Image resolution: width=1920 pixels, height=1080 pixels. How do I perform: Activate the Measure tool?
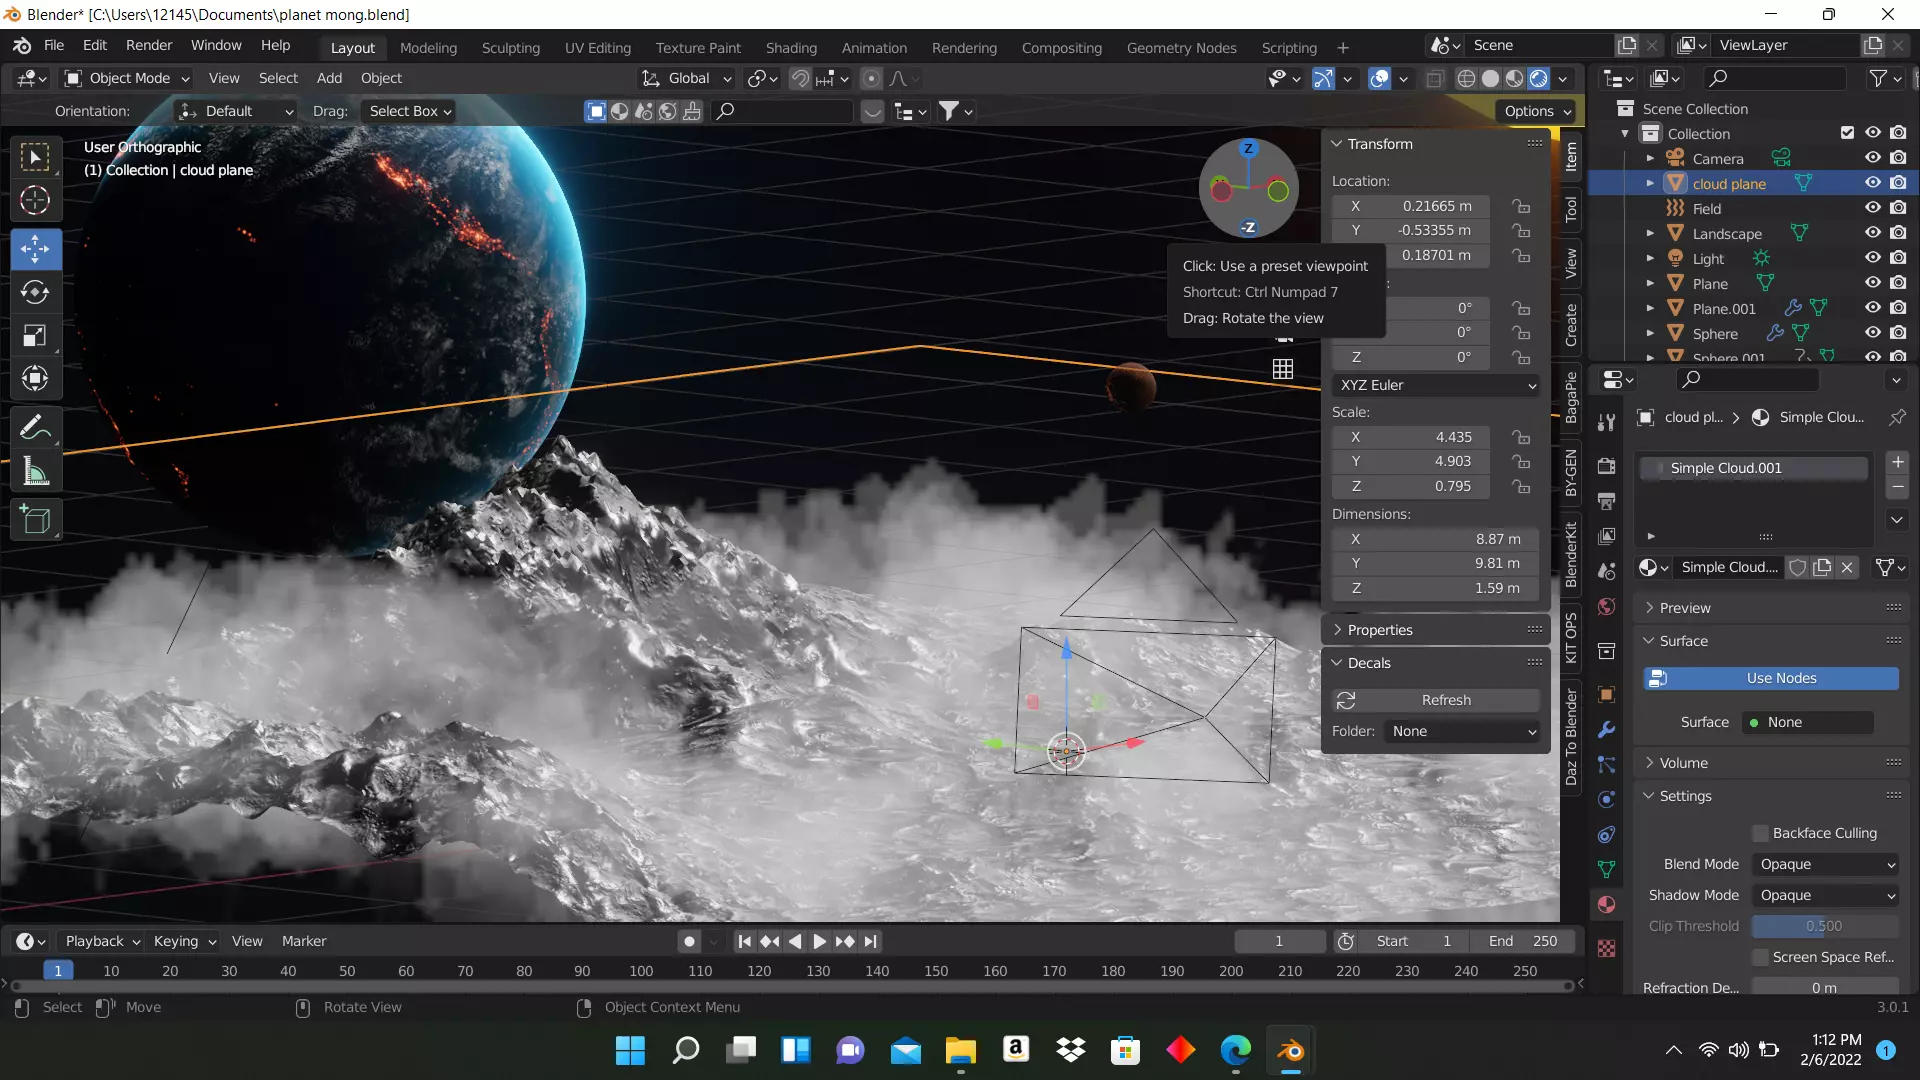coord(35,472)
